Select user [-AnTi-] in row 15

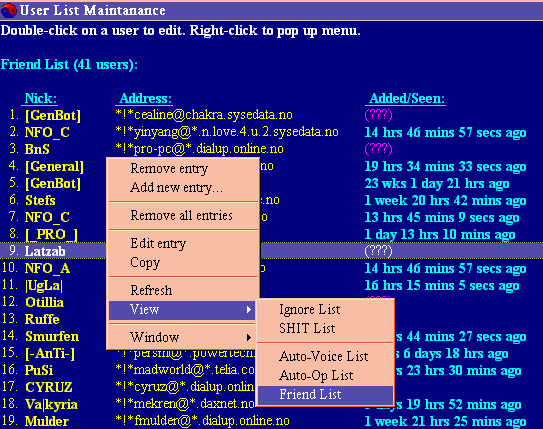[50, 353]
